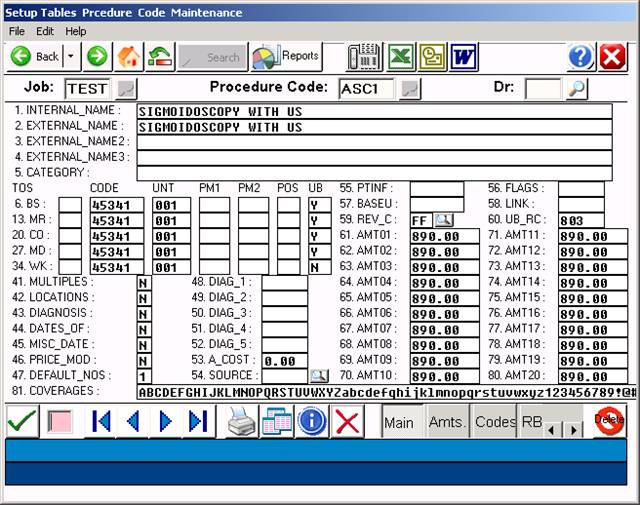Screen dimensions: 640x505
Task: Click the pink color square
Action: pyautogui.click(x=61, y=422)
